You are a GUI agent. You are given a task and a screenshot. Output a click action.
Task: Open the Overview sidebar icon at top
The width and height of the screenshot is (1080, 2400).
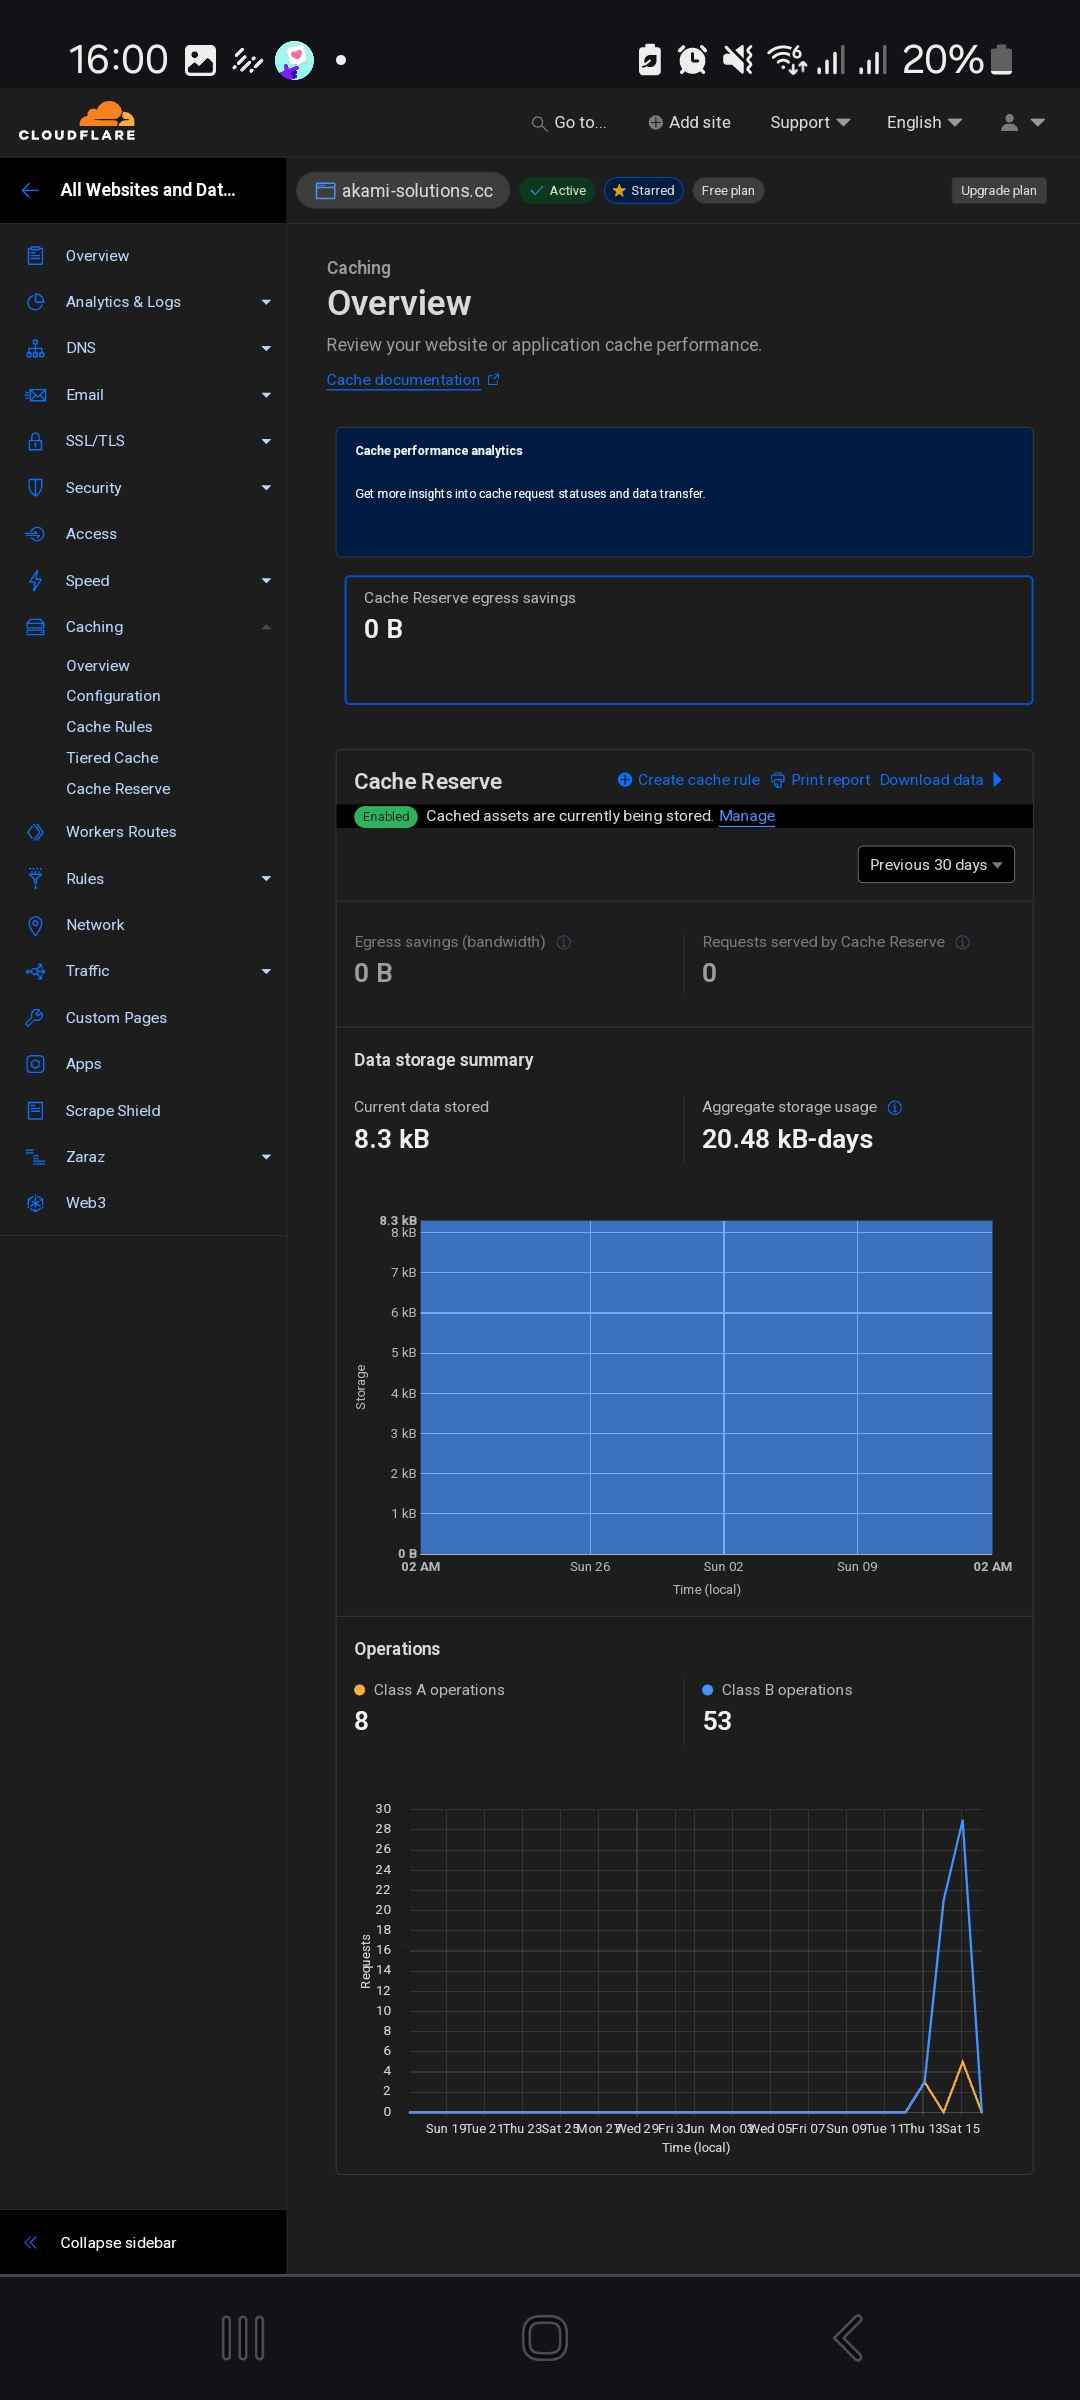pyautogui.click(x=35, y=255)
